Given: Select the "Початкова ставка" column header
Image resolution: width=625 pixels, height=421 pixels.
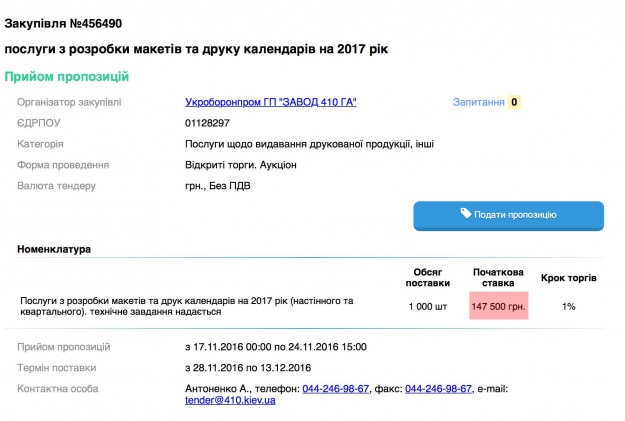Looking at the screenshot, I should pyautogui.click(x=498, y=277).
